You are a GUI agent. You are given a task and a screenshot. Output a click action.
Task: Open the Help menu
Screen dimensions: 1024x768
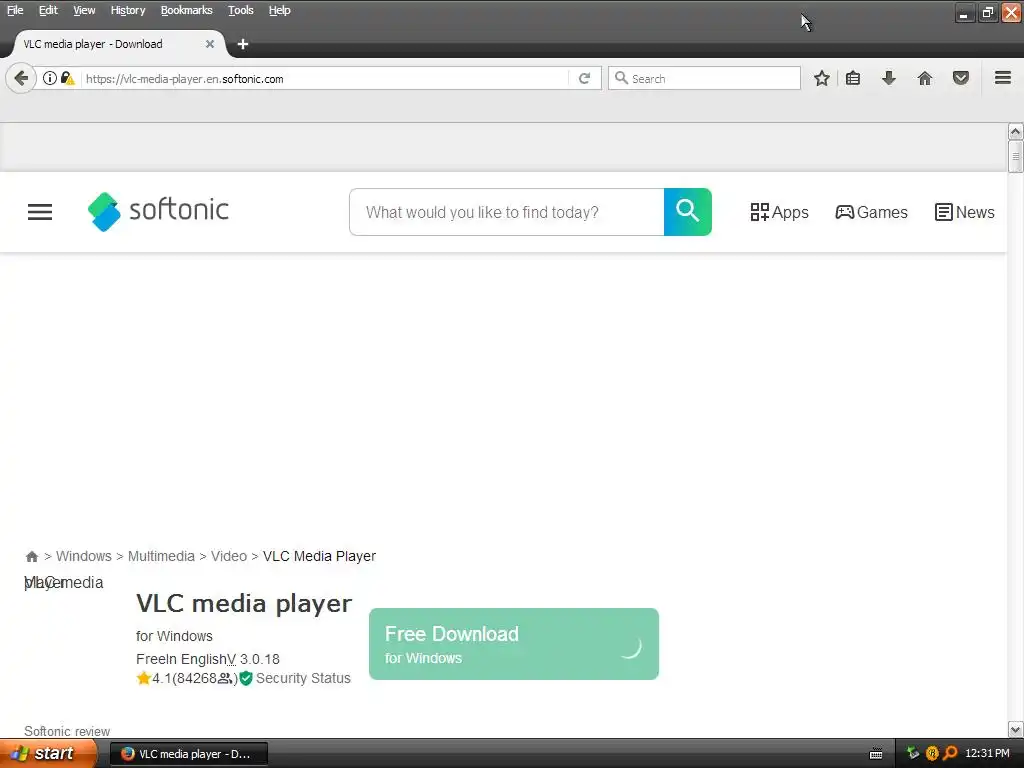[x=280, y=10]
